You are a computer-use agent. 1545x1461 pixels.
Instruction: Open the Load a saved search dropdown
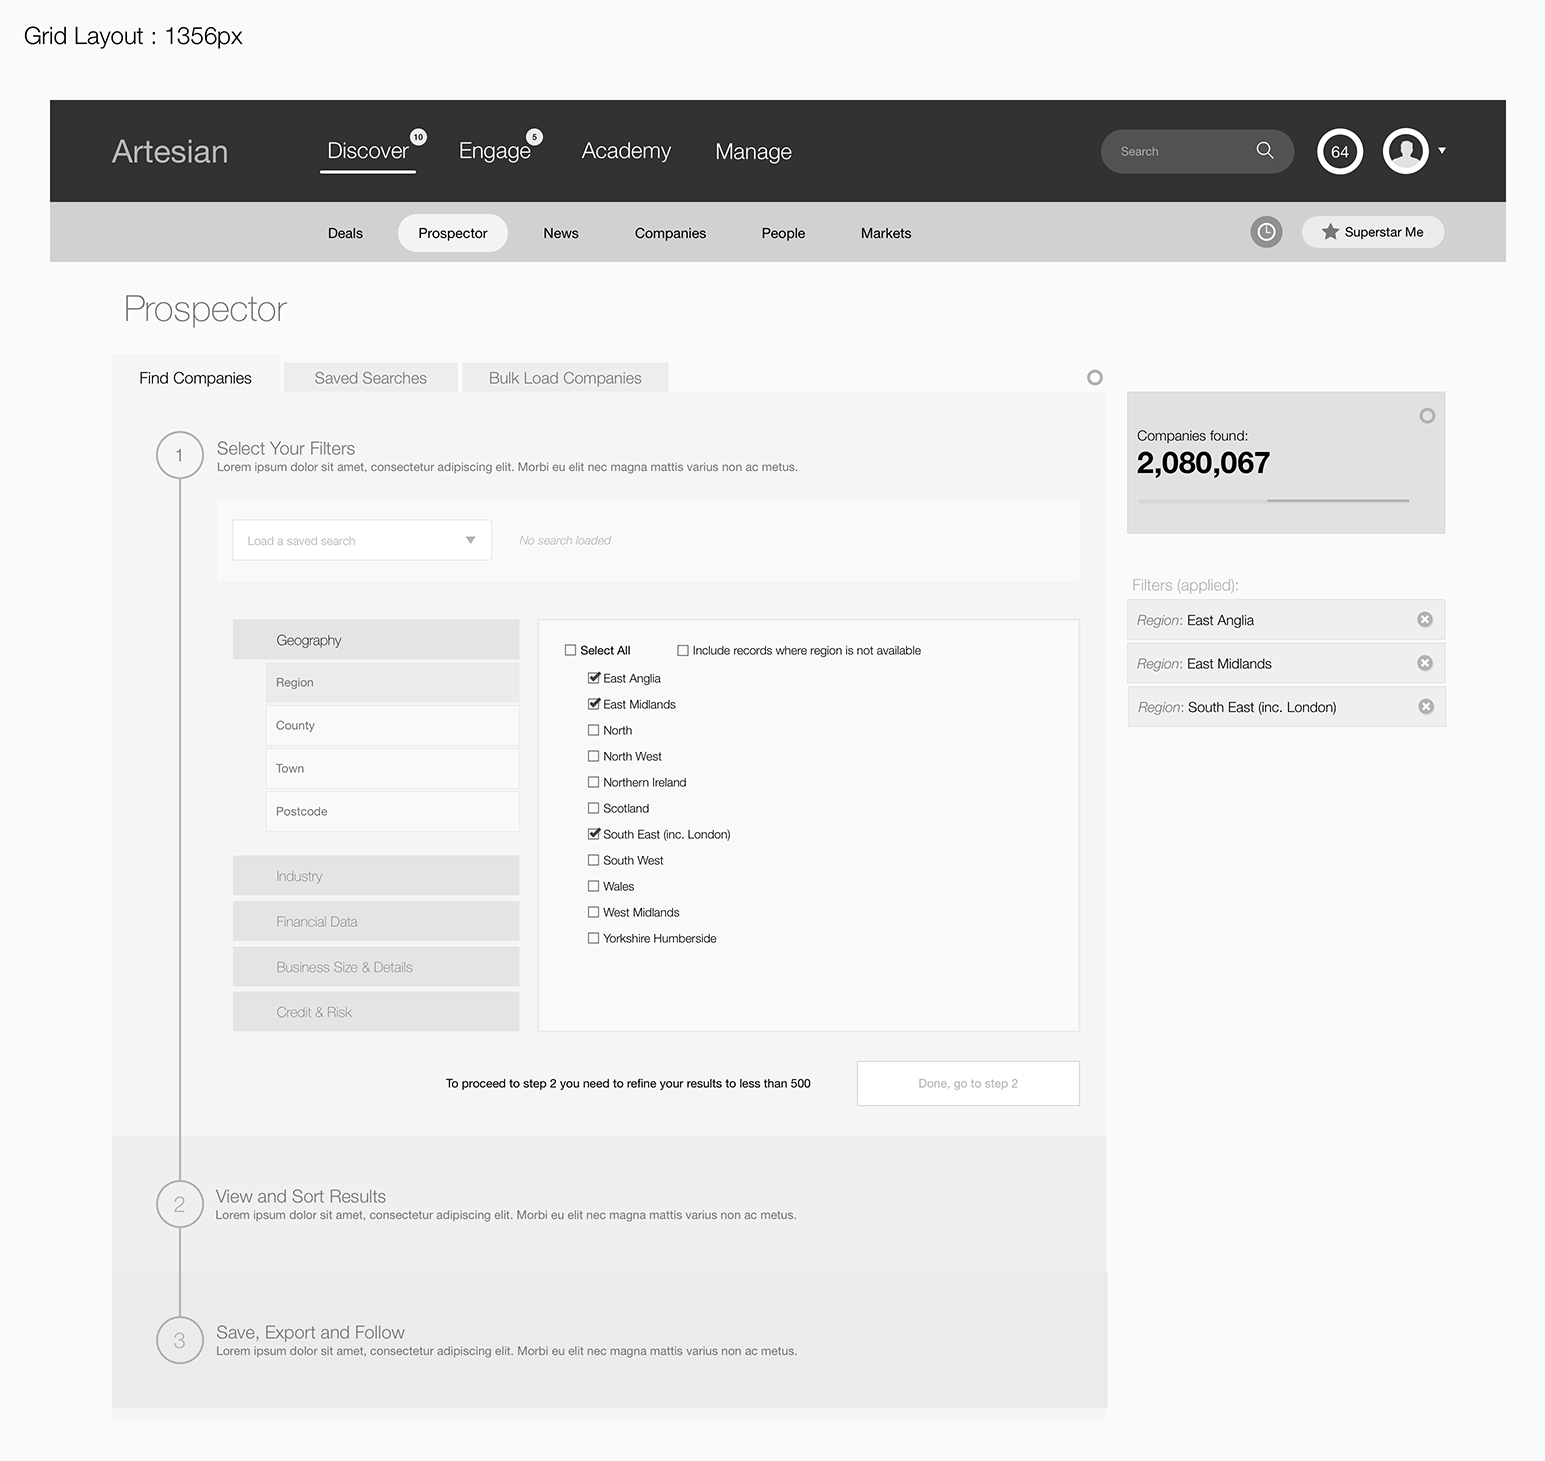361,540
